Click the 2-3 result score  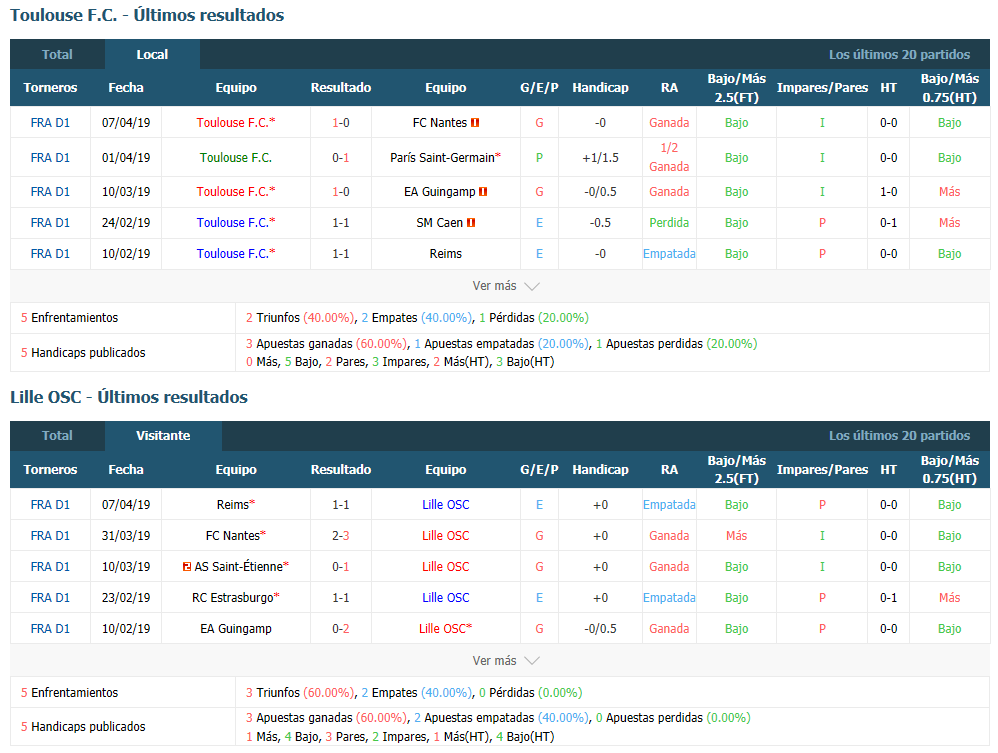[341, 536]
